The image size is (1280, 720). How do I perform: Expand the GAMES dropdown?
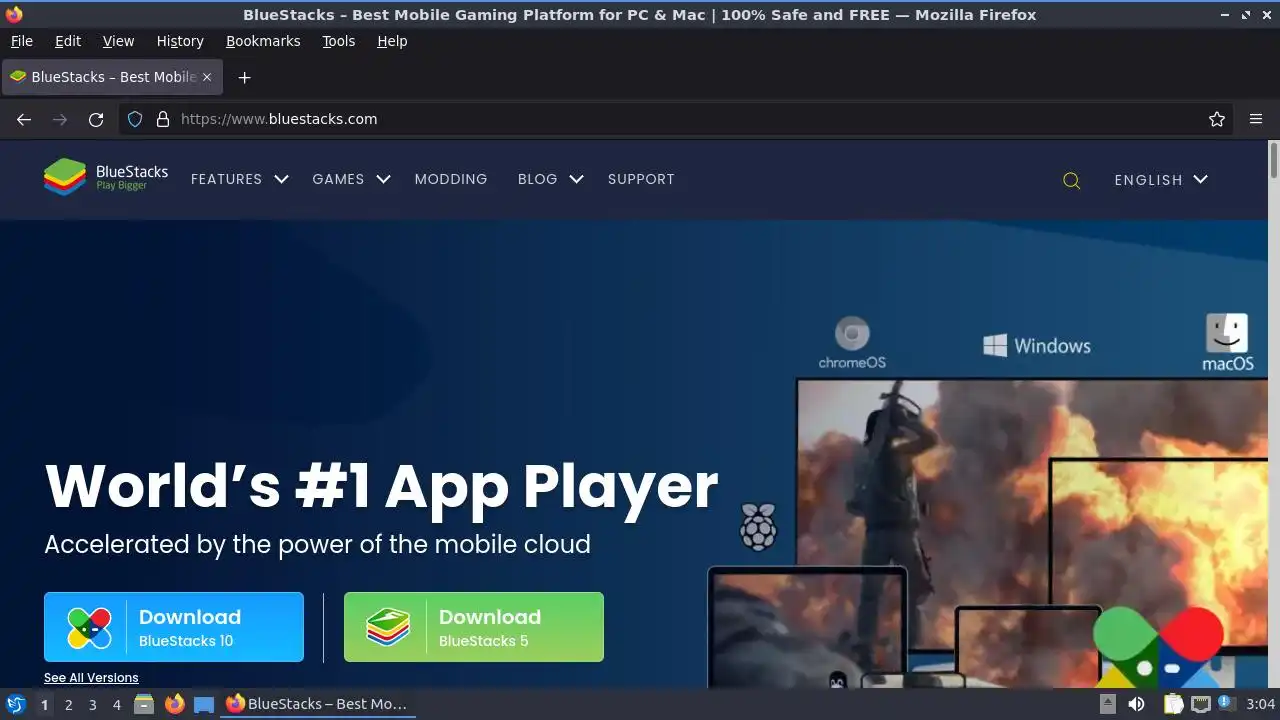point(351,179)
